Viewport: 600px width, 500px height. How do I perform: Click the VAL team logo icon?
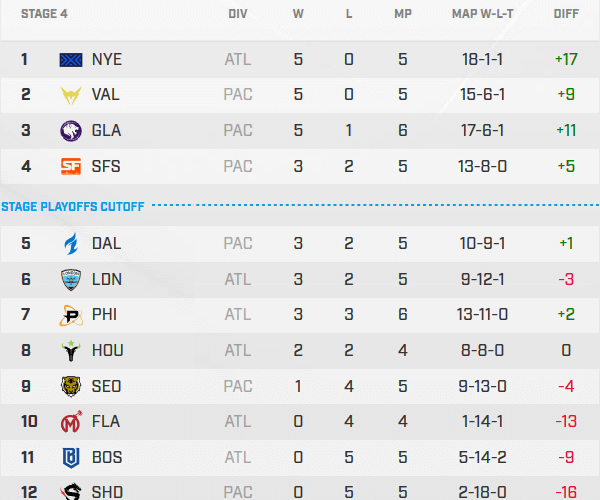73,95
